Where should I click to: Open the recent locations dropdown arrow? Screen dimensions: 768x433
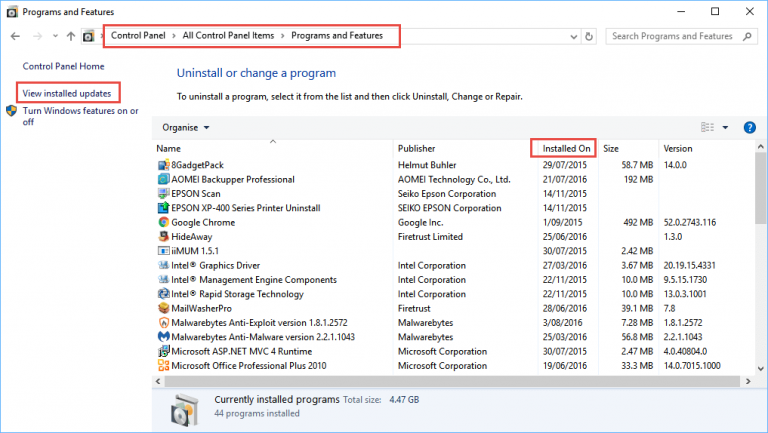coord(55,36)
